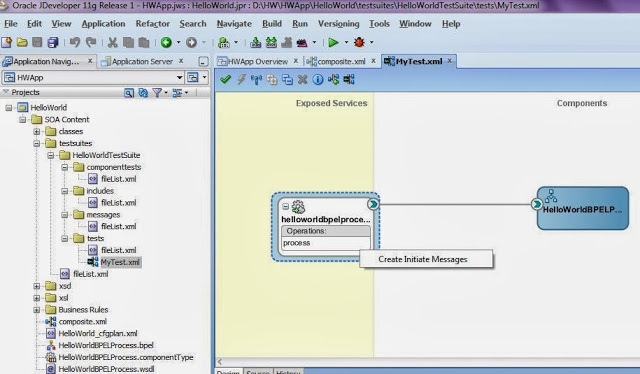Image resolution: width=640 pixels, height=374 pixels.
Task: Click the green Back navigation icon
Action: (166, 42)
